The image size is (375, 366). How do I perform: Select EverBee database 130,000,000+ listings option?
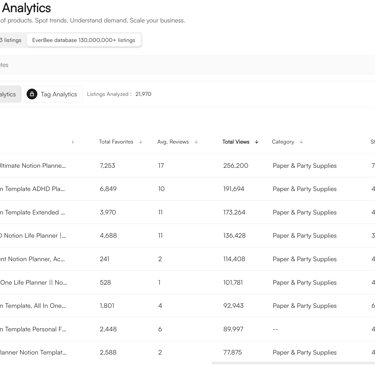pos(84,40)
